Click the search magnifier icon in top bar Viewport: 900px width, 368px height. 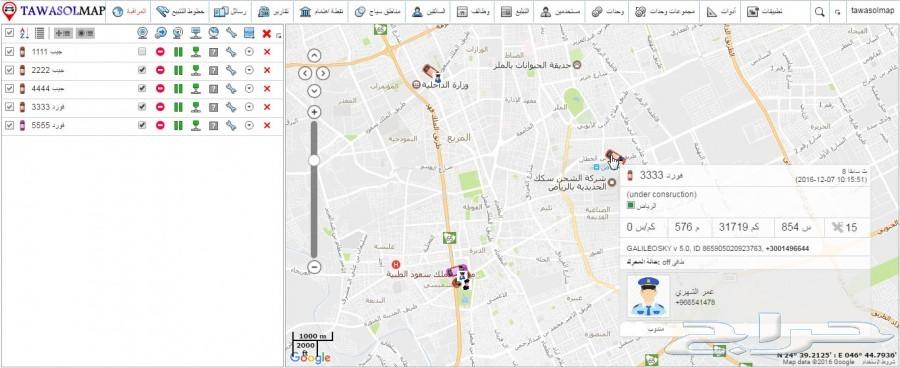(819, 12)
